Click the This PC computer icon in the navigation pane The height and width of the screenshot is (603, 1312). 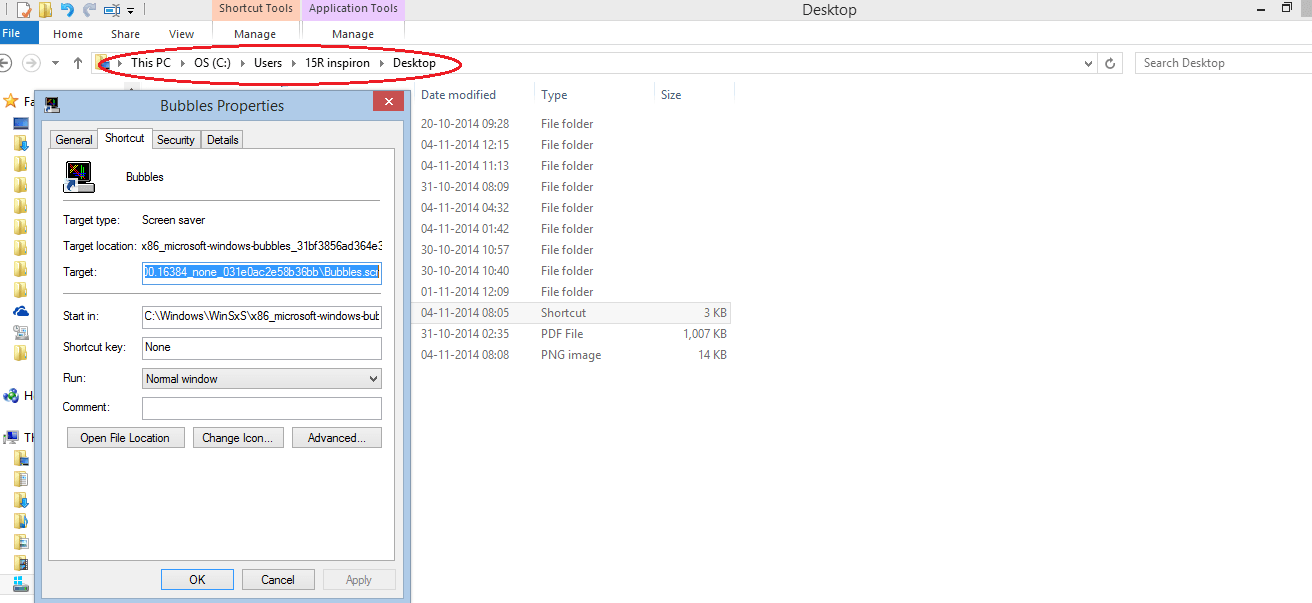(10, 437)
